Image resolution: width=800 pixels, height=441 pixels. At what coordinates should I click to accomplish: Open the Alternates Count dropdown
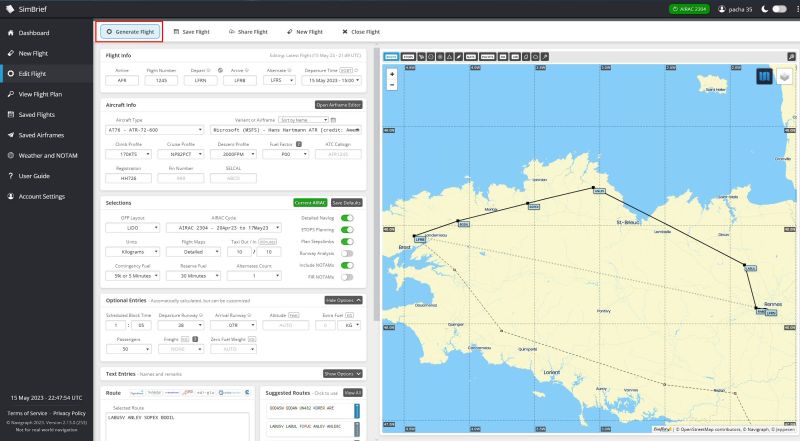[x=254, y=276]
